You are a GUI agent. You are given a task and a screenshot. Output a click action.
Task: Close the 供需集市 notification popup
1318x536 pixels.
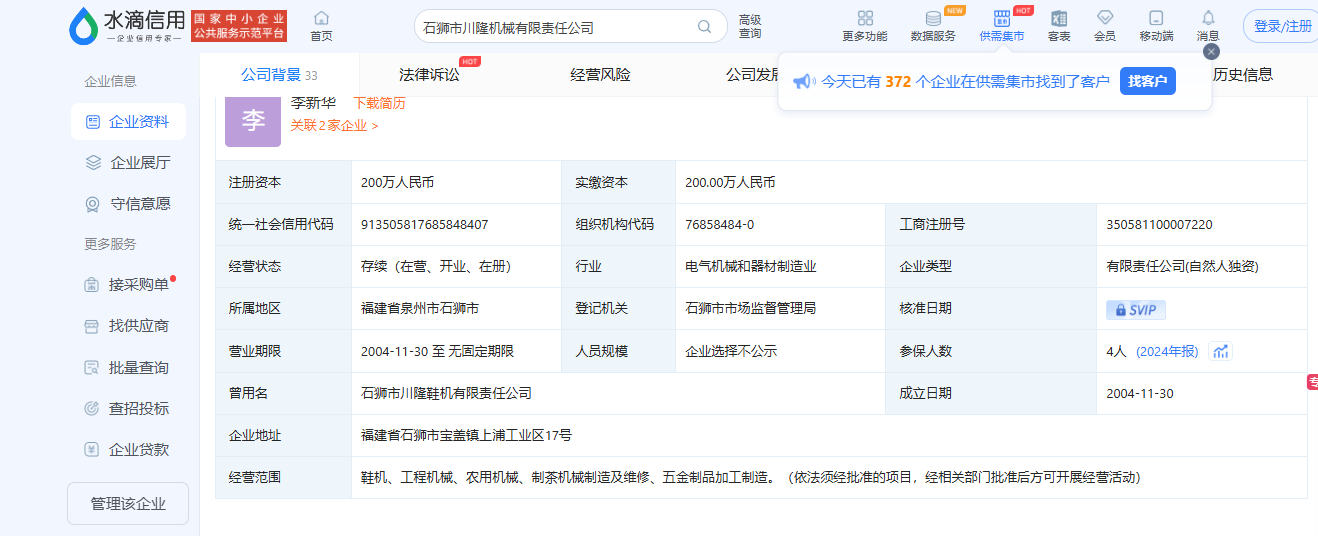pyautogui.click(x=1211, y=52)
